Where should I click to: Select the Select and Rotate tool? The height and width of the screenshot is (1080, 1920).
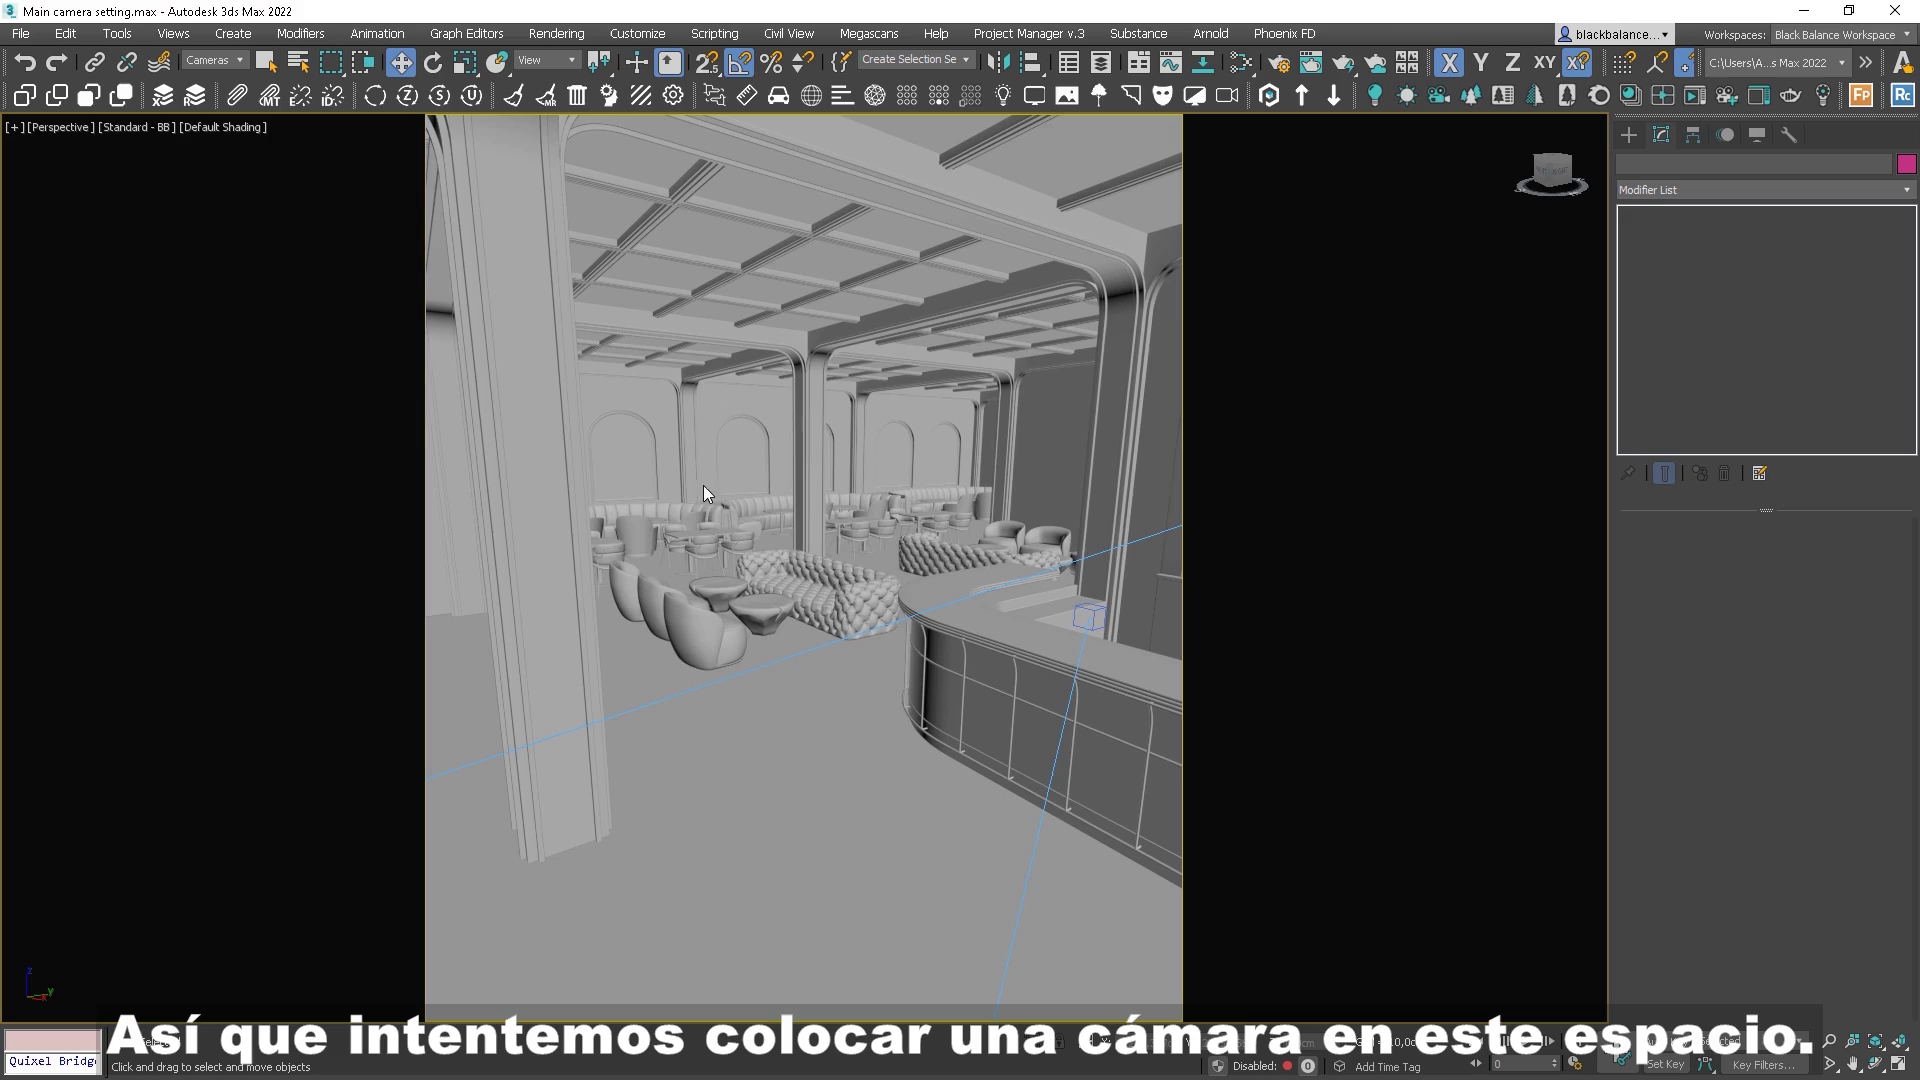tap(432, 61)
